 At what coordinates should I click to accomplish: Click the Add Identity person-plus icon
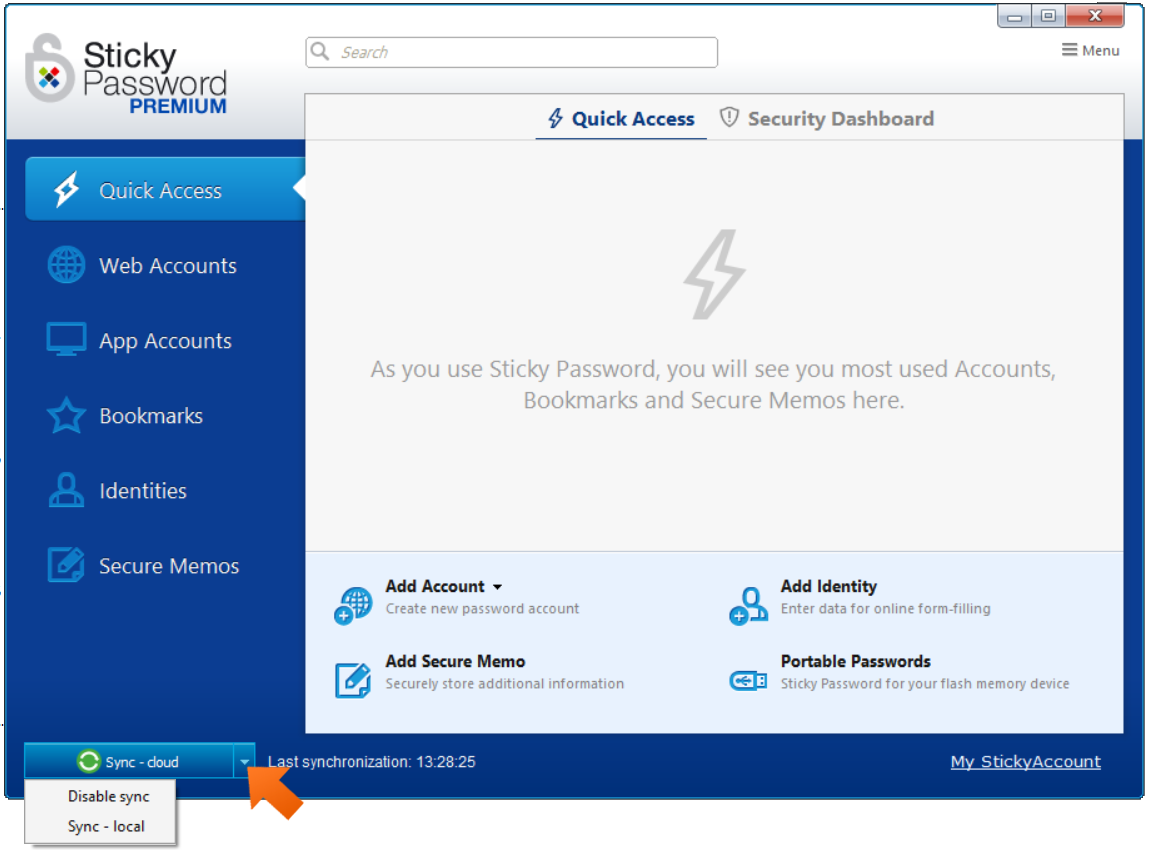748,605
